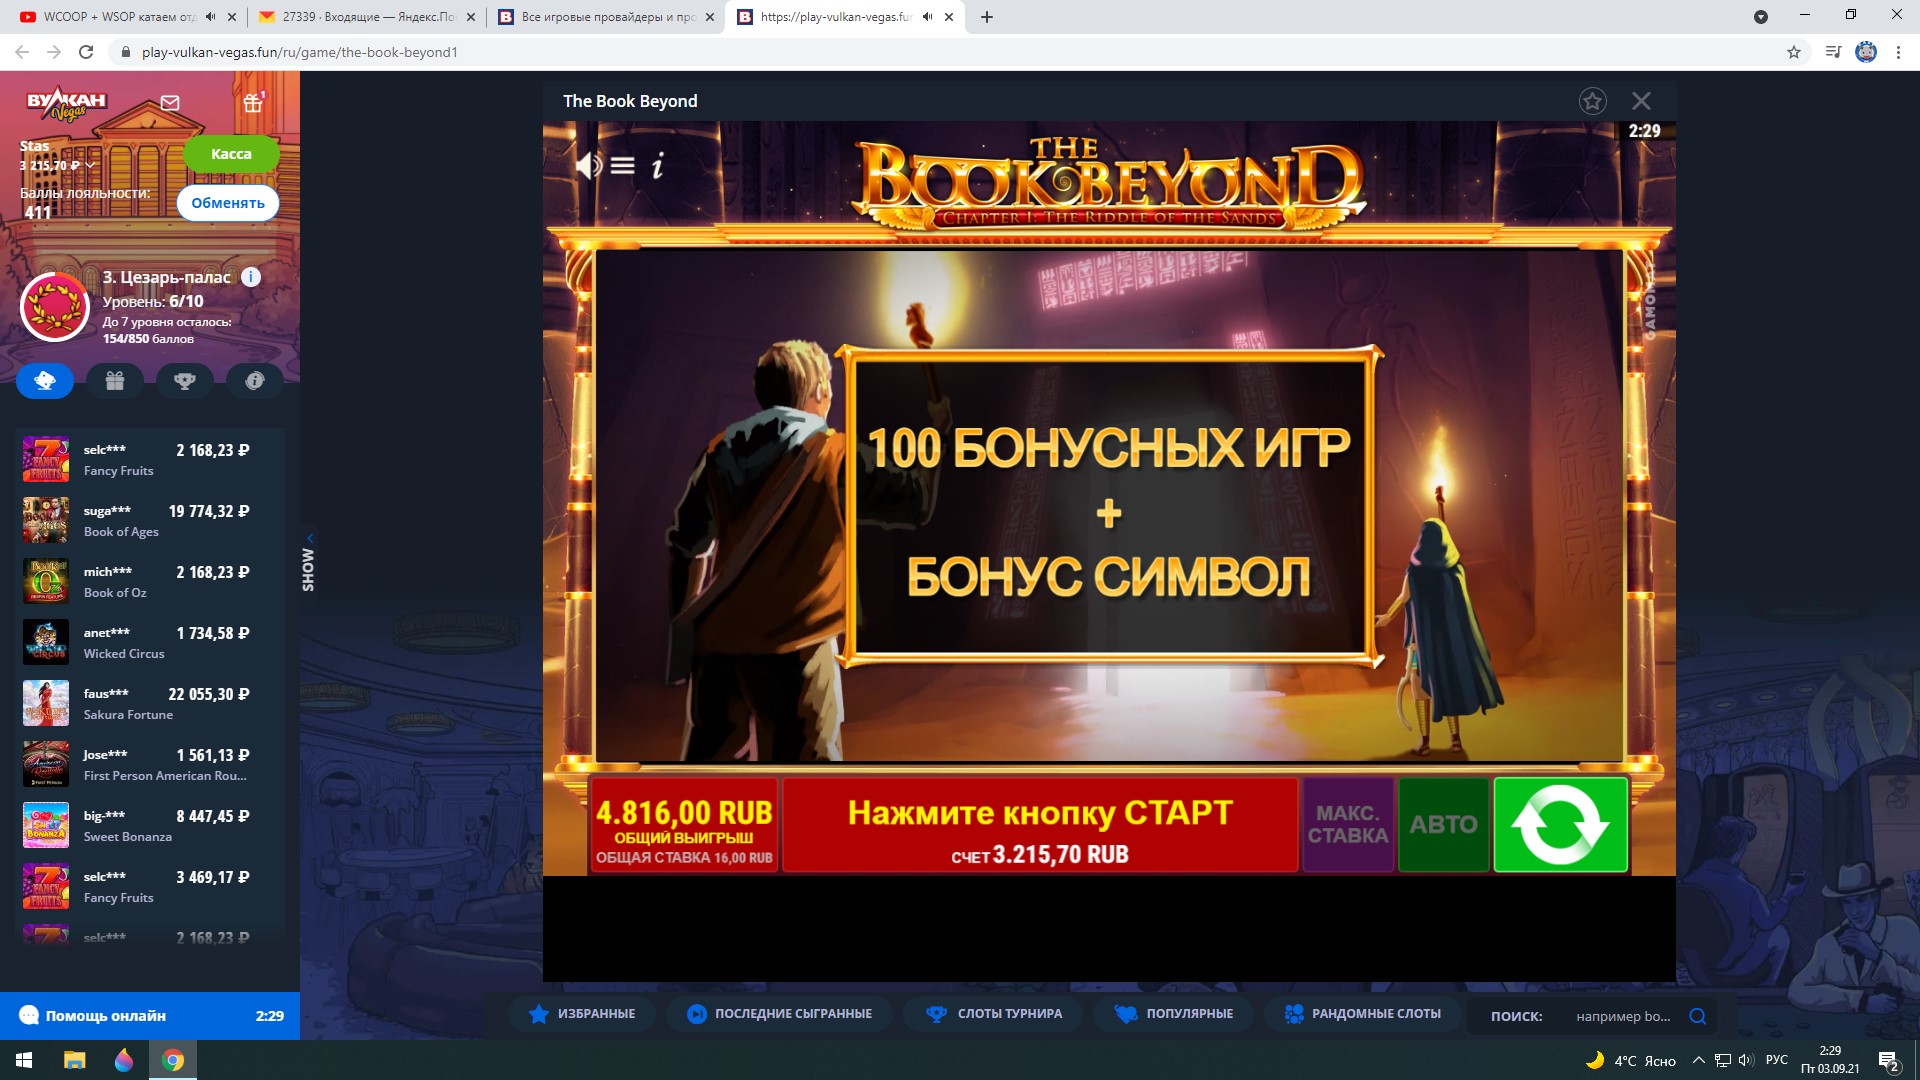The width and height of the screenshot is (1920, 1080).
Task: Open the Касса button
Action: (x=231, y=154)
